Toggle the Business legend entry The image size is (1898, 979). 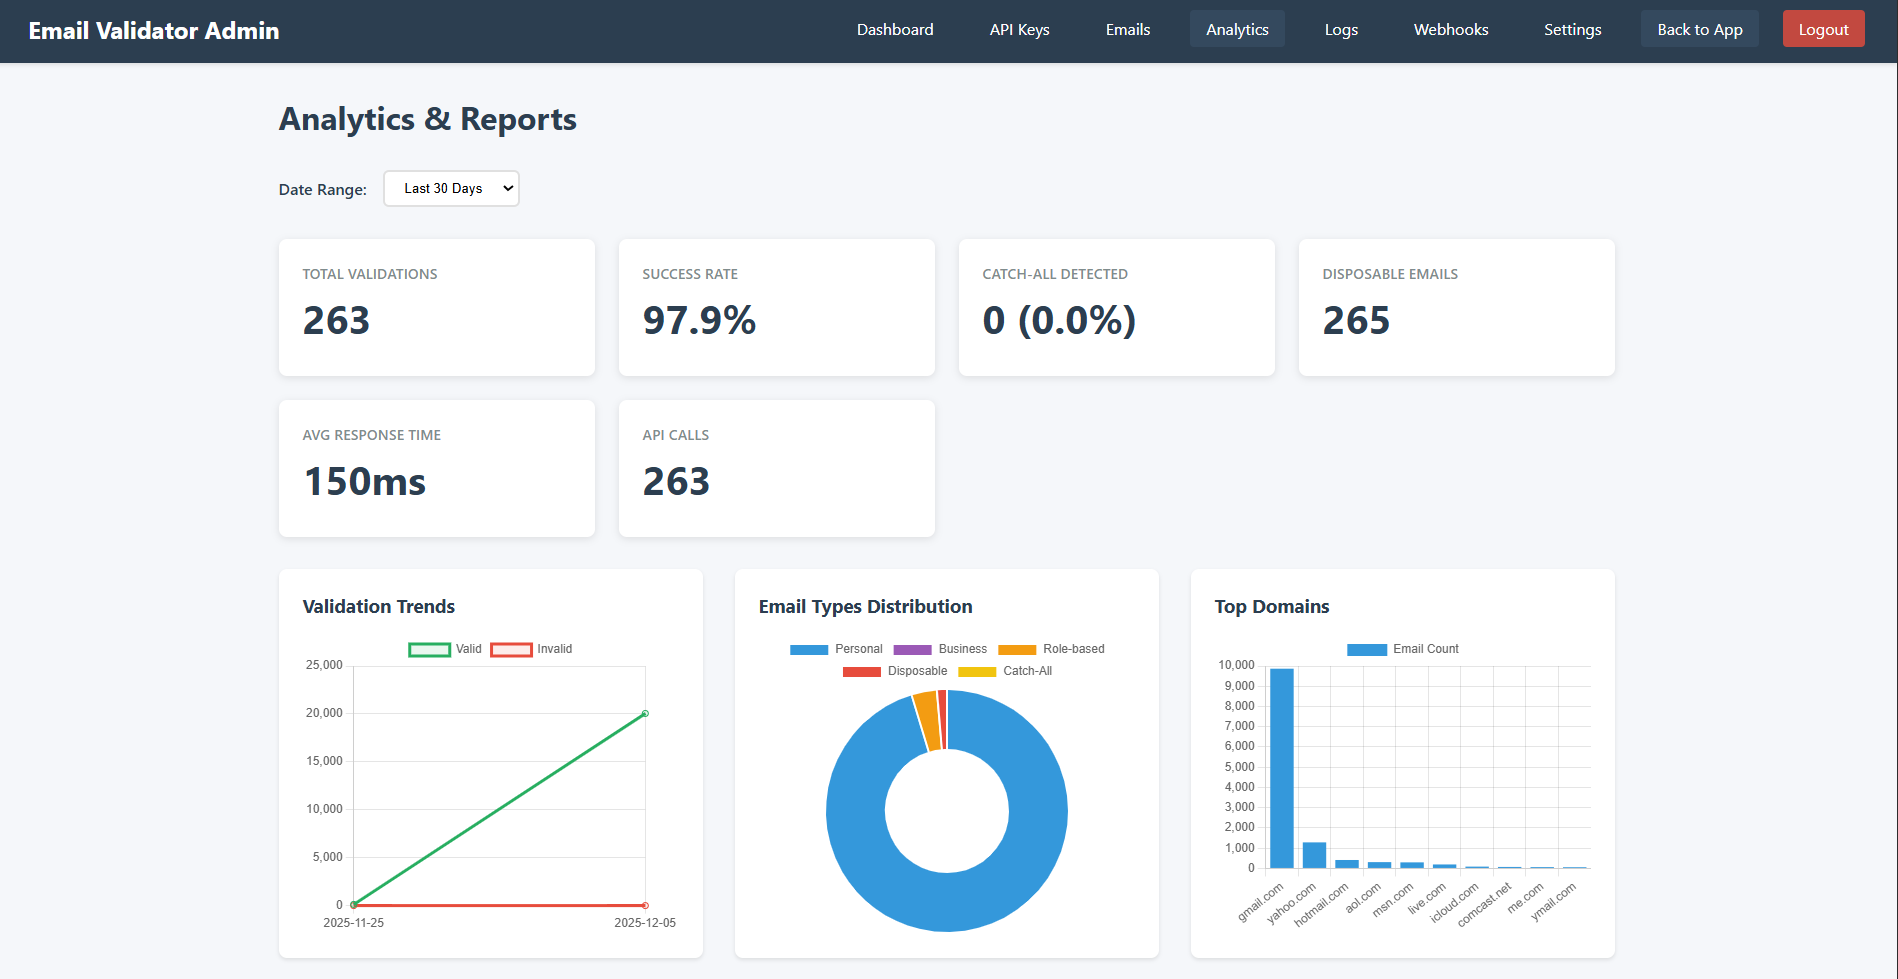pos(940,649)
